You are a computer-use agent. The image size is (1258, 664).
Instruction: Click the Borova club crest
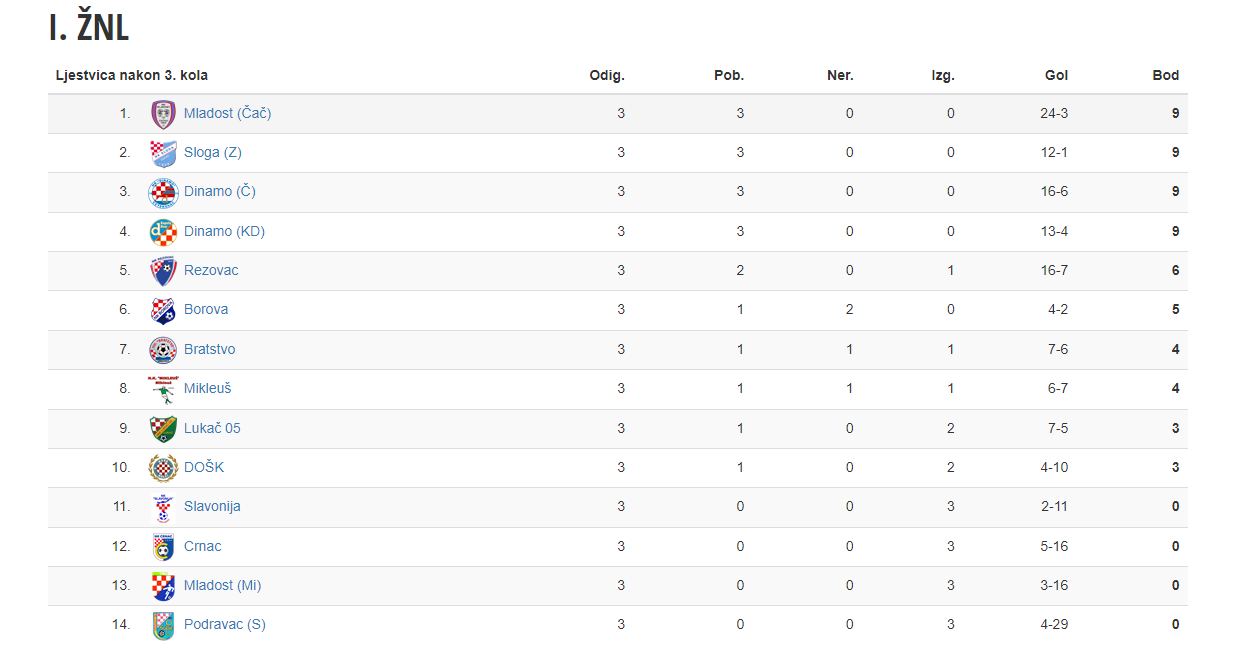(x=163, y=310)
